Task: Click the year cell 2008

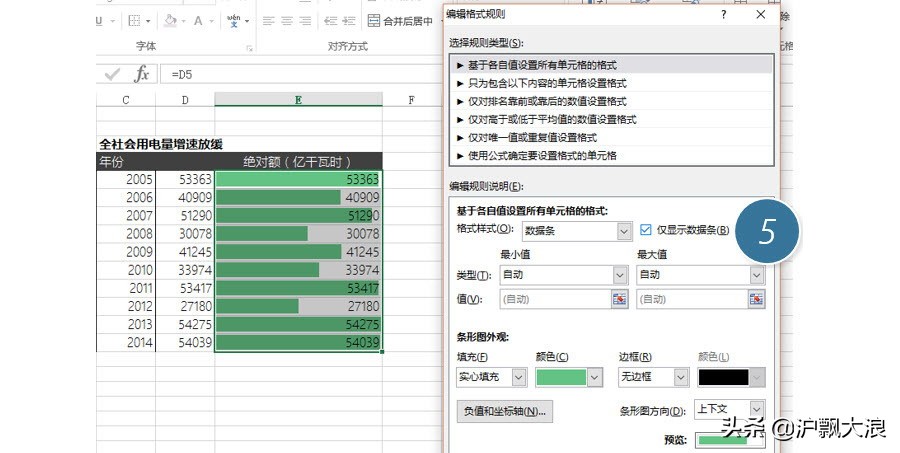Action: point(126,234)
